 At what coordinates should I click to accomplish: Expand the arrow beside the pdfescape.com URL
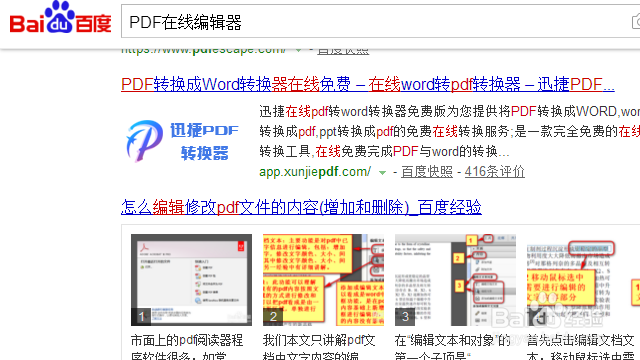pyautogui.click(x=299, y=51)
